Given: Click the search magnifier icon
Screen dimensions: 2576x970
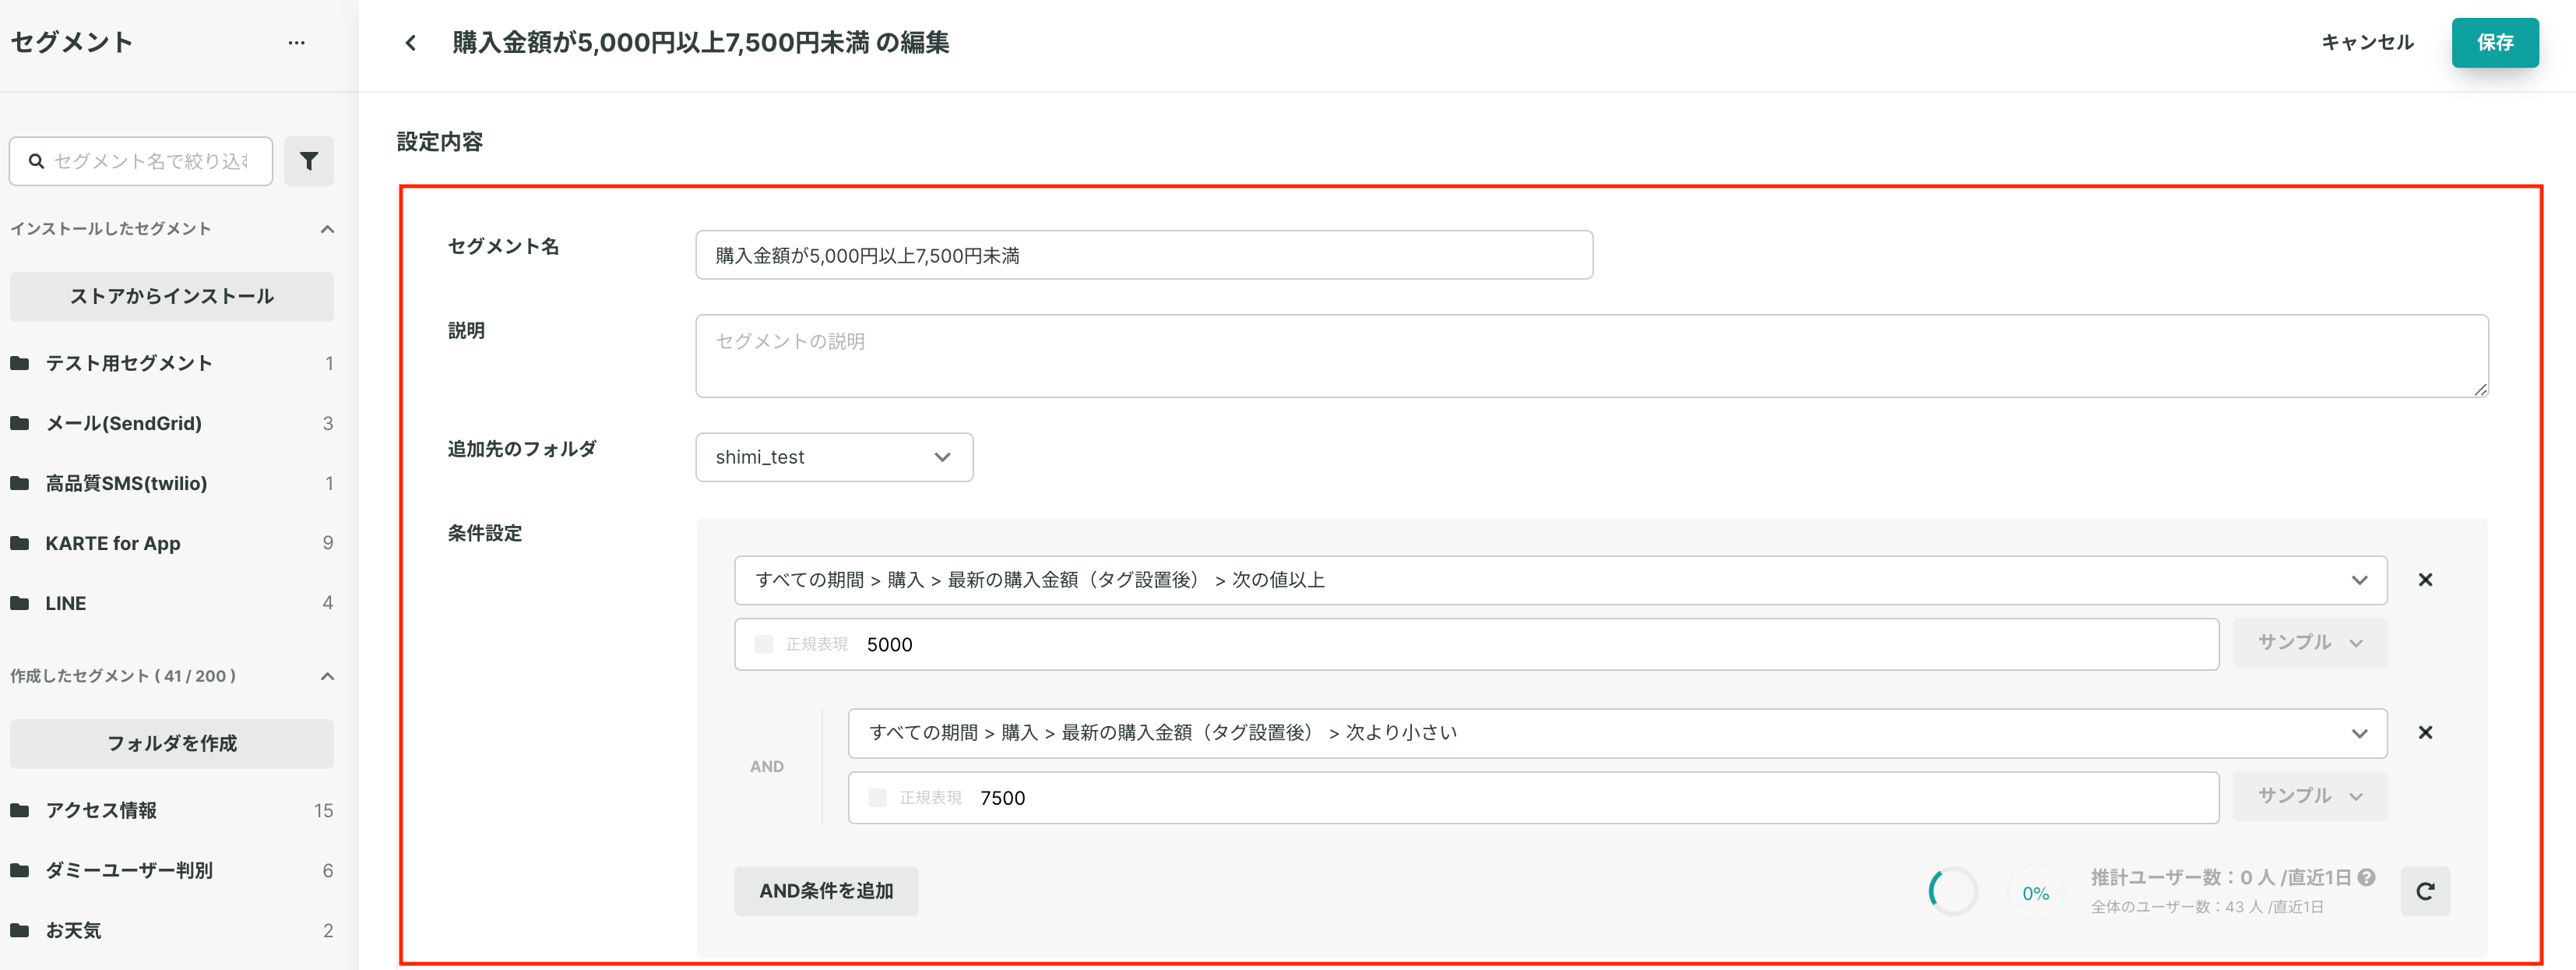Looking at the screenshot, I should 36,161.
